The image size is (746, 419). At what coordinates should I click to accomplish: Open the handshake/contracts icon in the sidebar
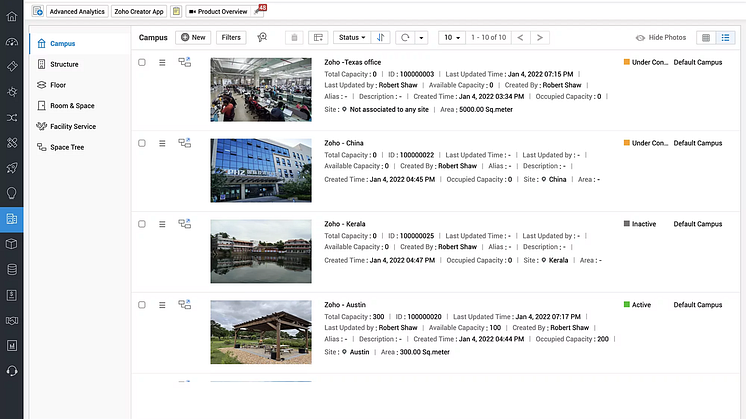(x=11, y=321)
